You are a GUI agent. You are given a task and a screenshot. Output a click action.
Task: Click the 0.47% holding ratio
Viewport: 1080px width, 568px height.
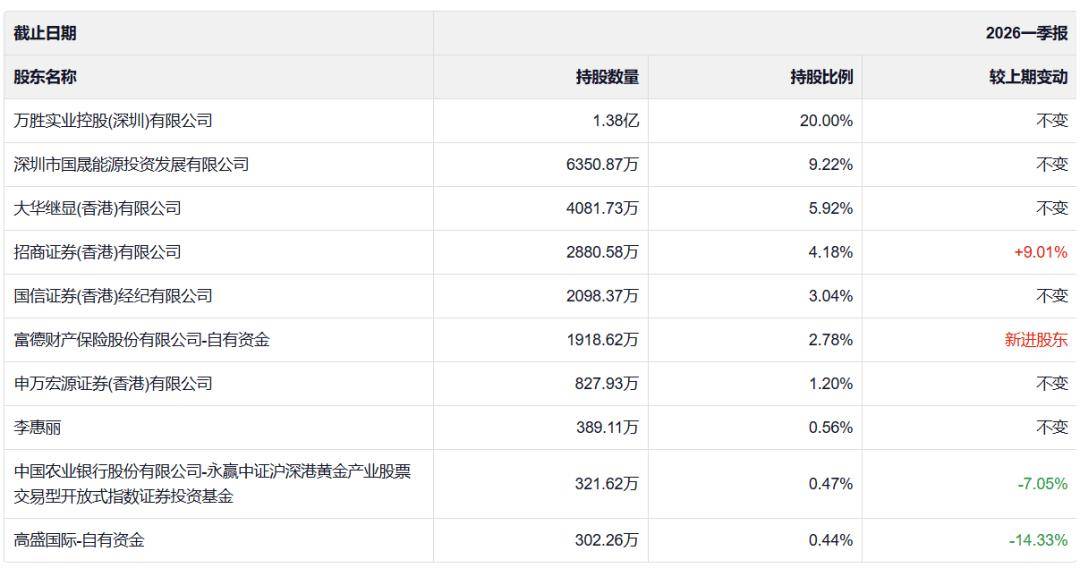click(x=831, y=484)
